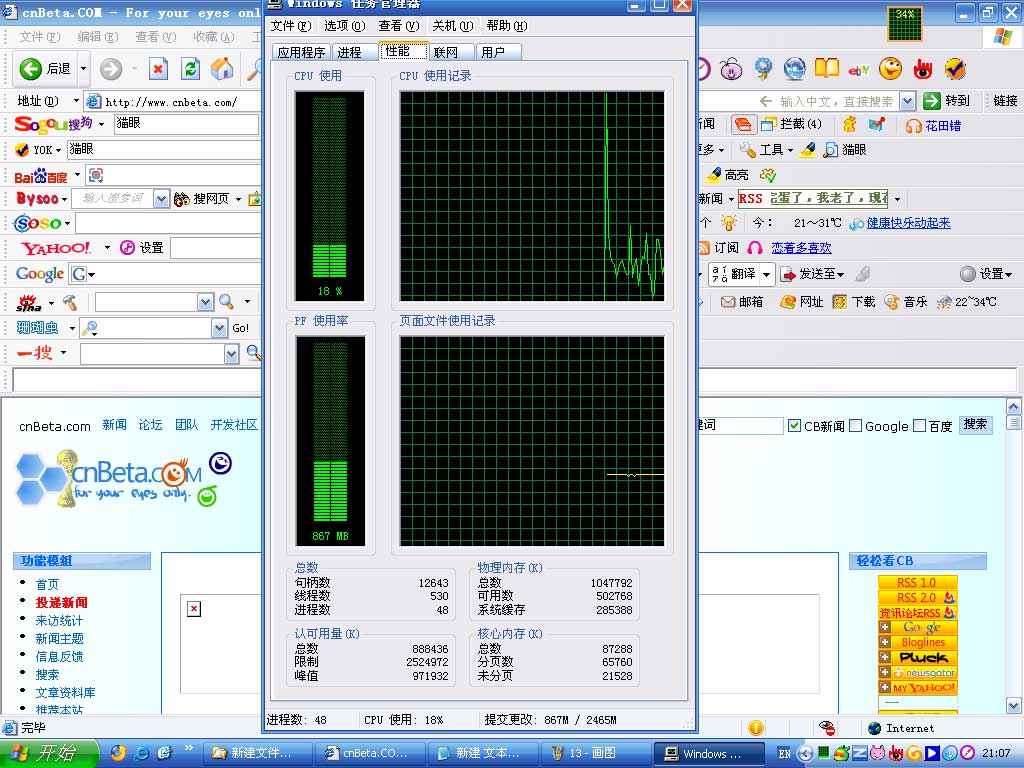
Task: Click the 搜索 button on cnBeta page
Action: [976, 424]
